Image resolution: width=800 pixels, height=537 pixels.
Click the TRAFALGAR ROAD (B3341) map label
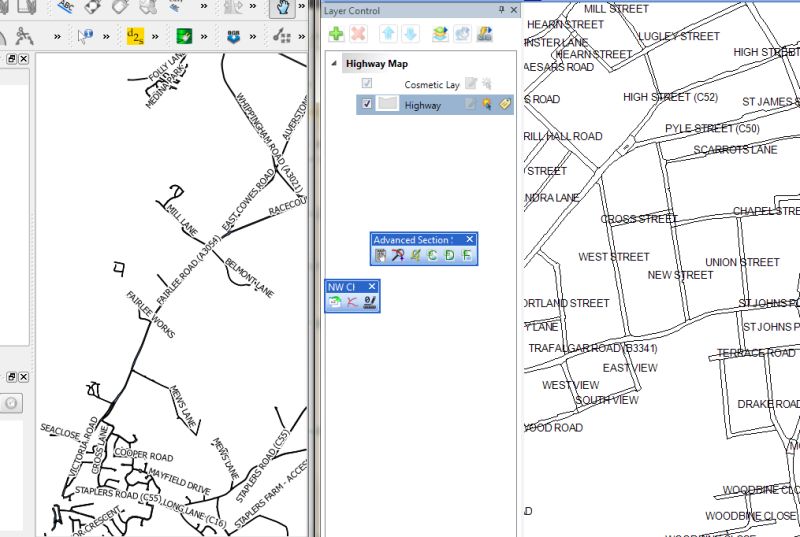tap(593, 348)
